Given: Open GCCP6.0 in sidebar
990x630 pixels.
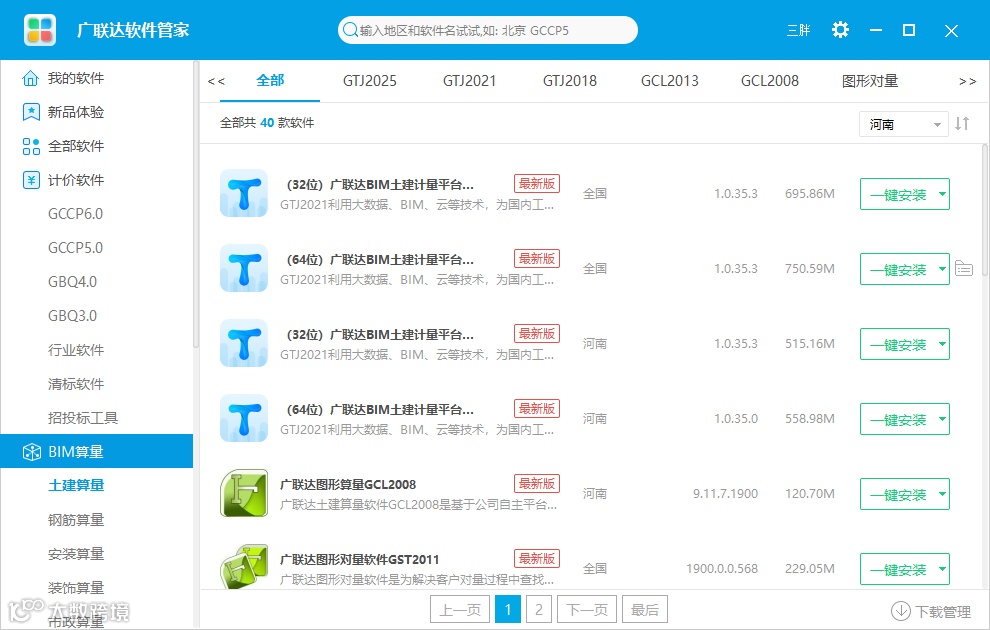Looking at the screenshot, I should pyautogui.click(x=75, y=214).
